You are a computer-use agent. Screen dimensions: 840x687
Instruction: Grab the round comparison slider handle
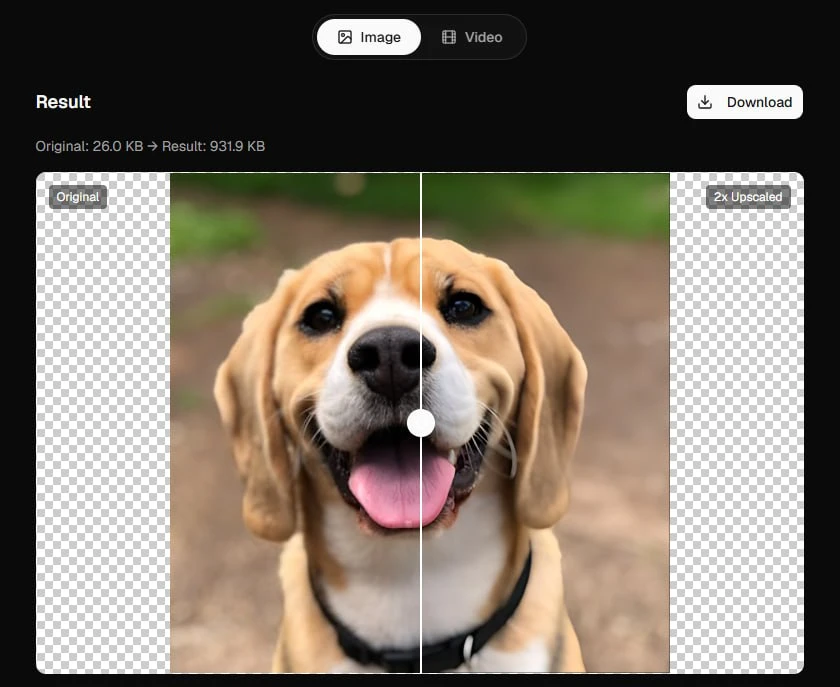click(x=421, y=423)
